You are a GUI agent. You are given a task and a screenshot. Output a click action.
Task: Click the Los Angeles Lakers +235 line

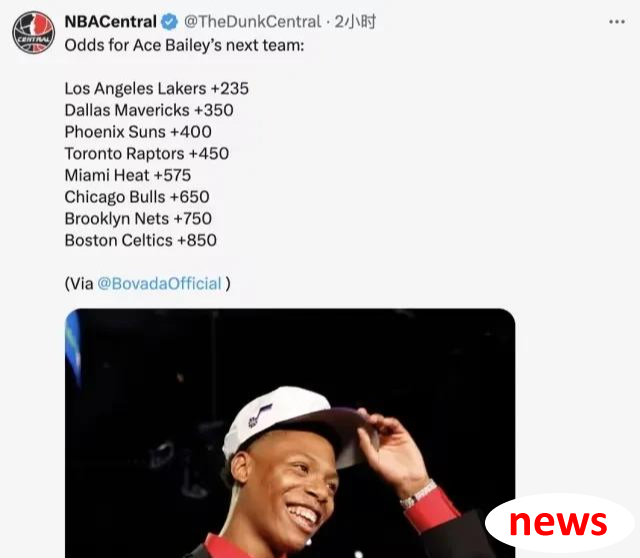[157, 89]
